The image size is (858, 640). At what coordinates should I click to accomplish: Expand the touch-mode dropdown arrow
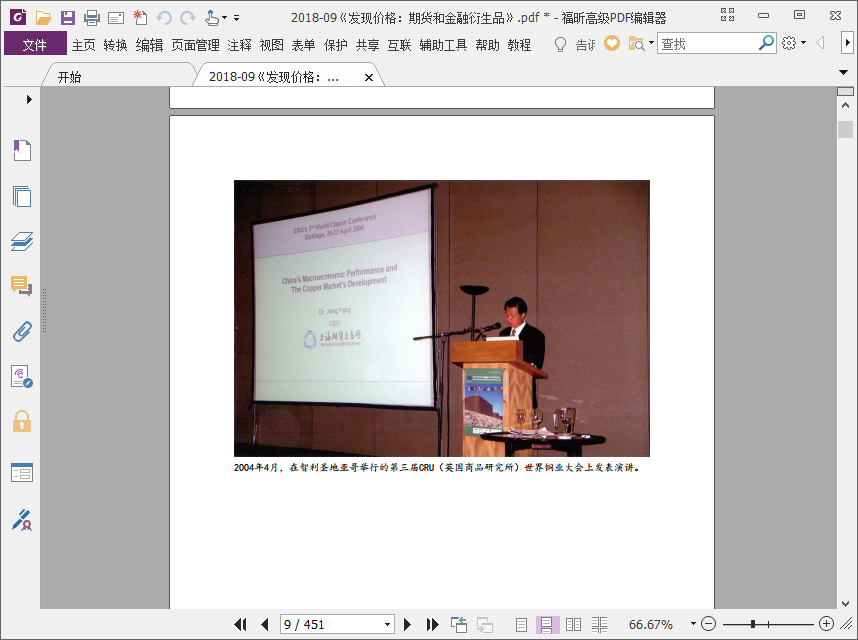(224, 18)
